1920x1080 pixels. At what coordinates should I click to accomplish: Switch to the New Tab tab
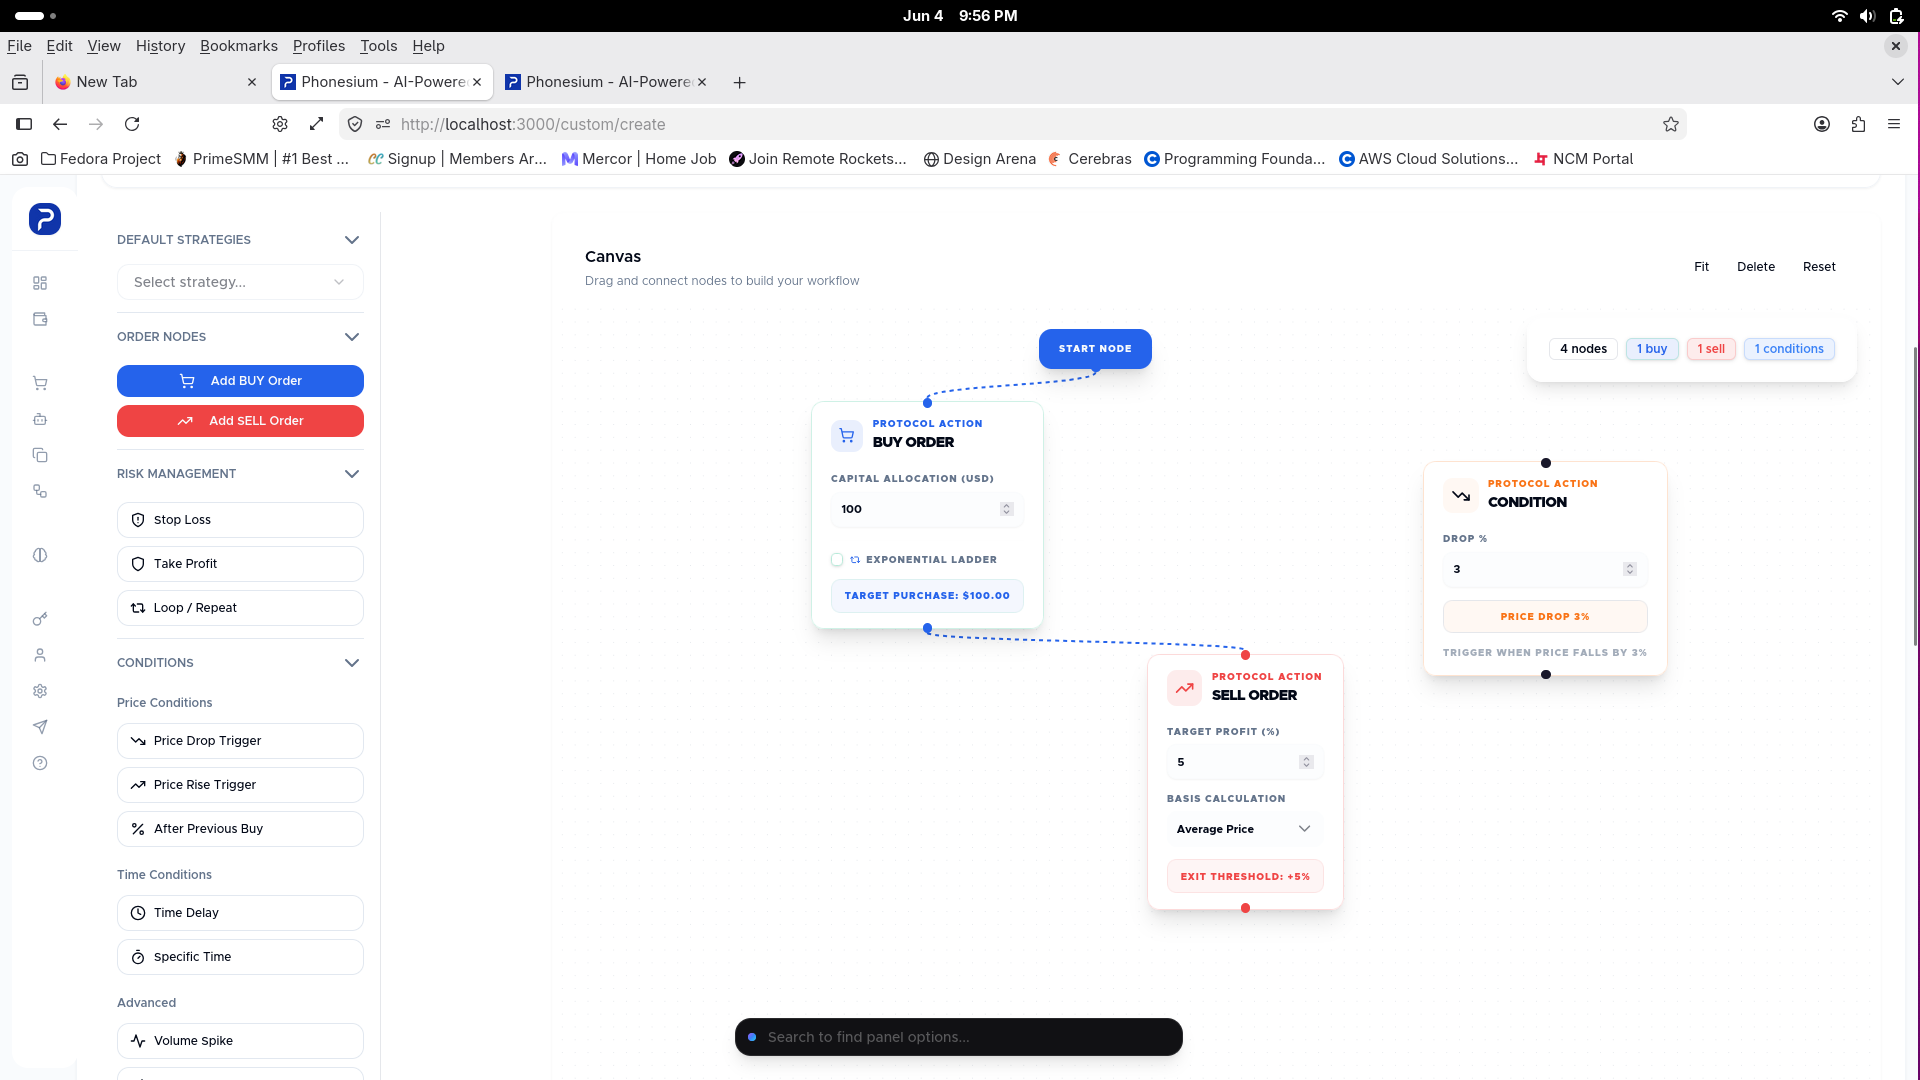click(155, 82)
